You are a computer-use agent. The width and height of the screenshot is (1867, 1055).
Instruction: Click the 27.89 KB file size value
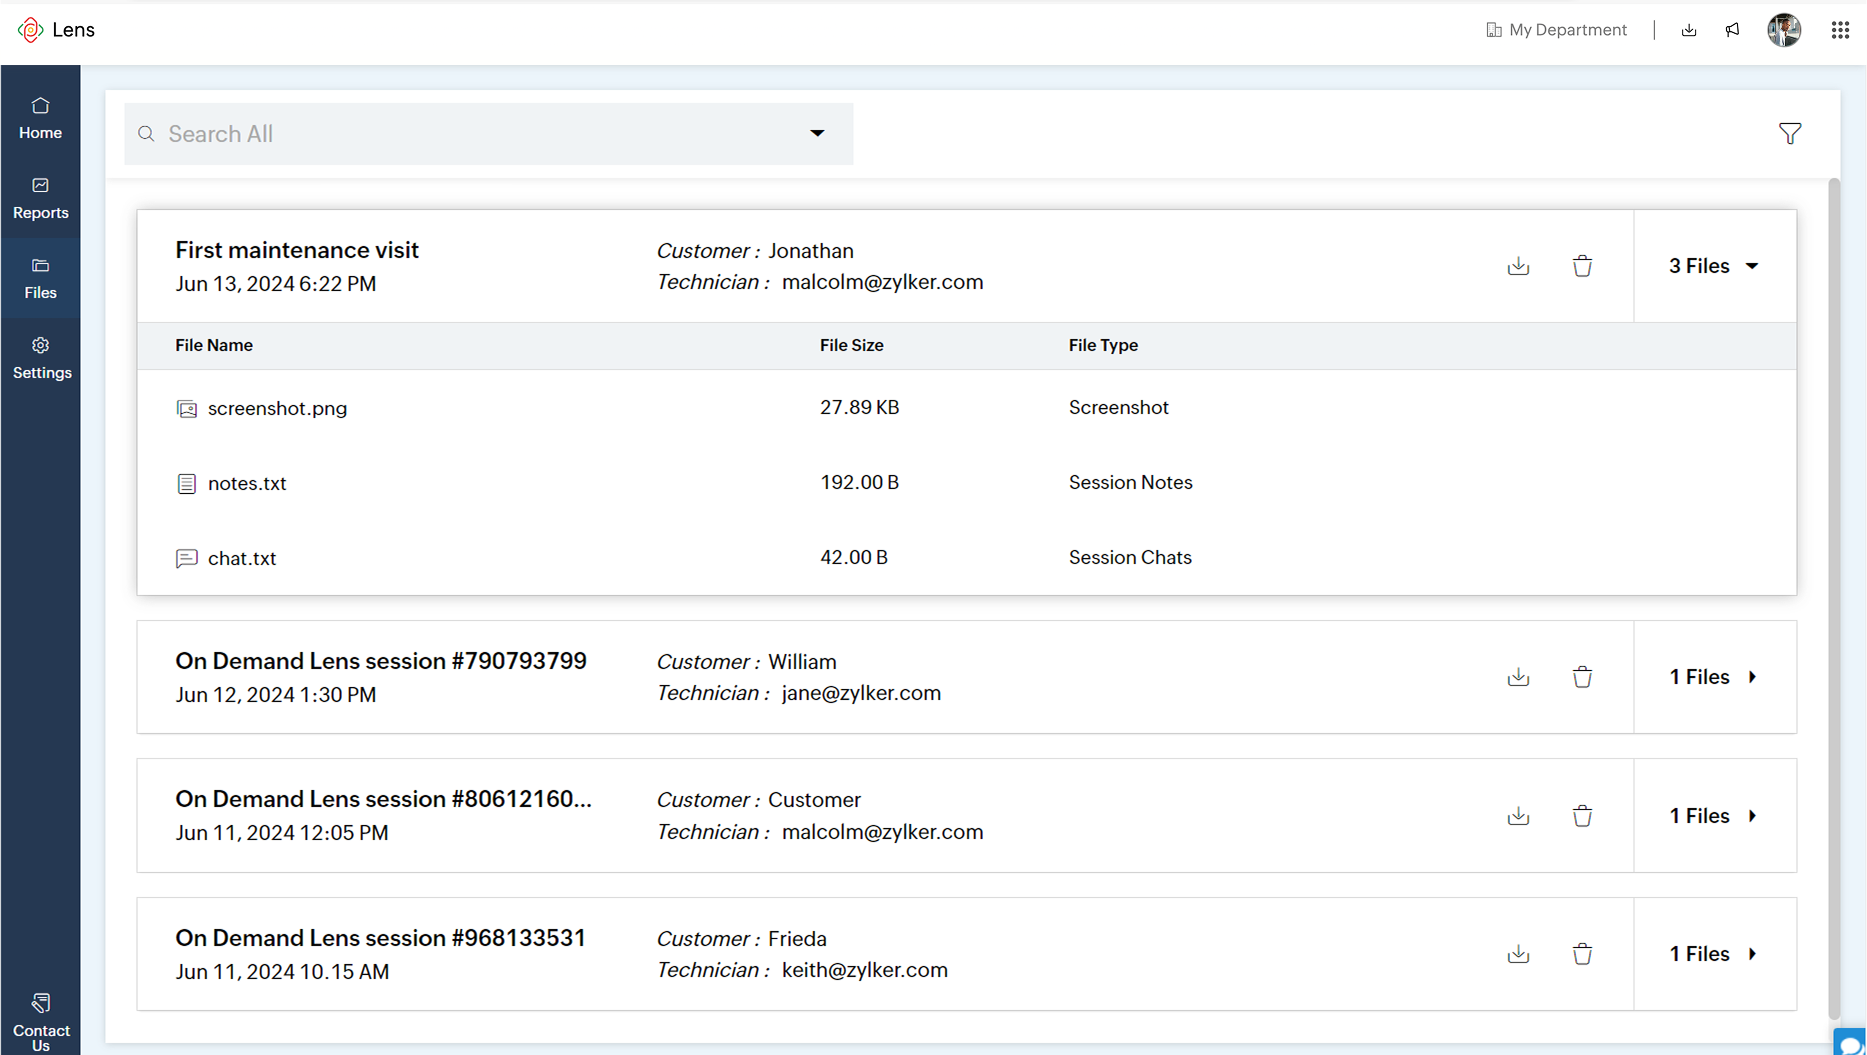pos(859,407)
